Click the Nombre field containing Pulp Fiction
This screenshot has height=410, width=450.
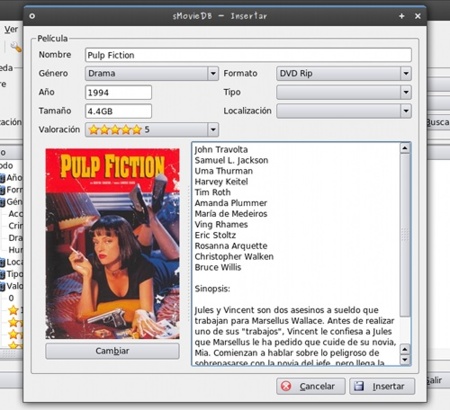(x=248, y=55)
